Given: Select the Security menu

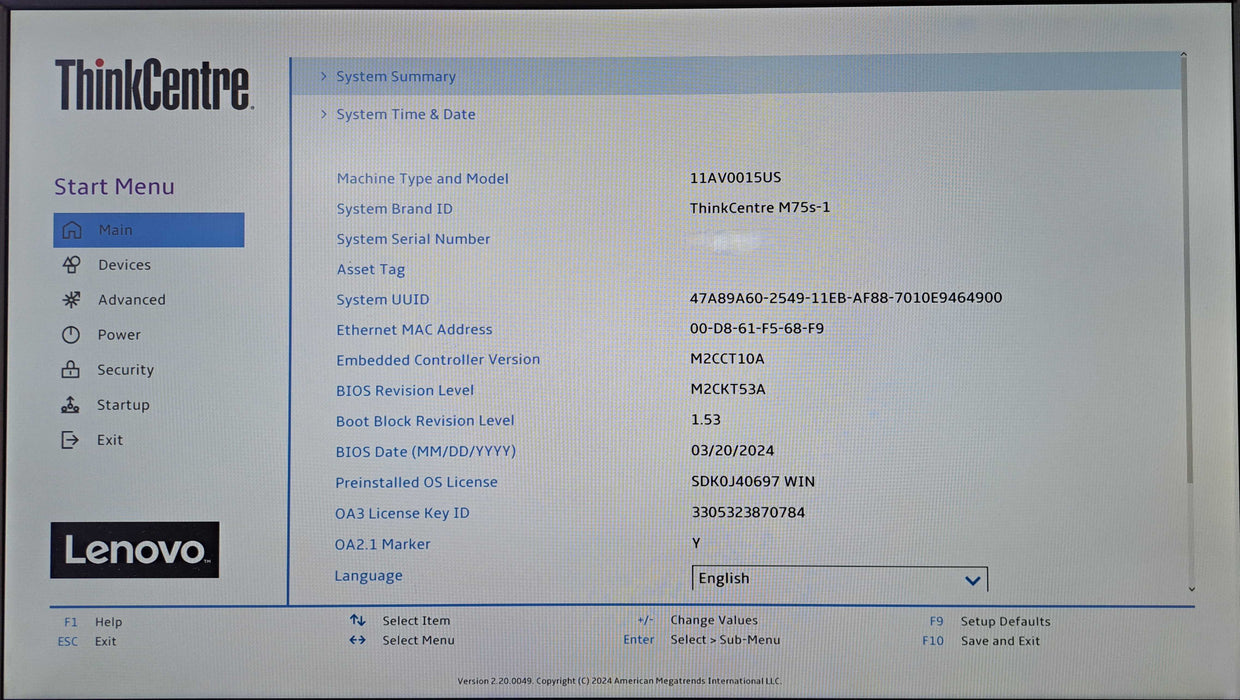Looking at the screenshot, I should point(125,370).
